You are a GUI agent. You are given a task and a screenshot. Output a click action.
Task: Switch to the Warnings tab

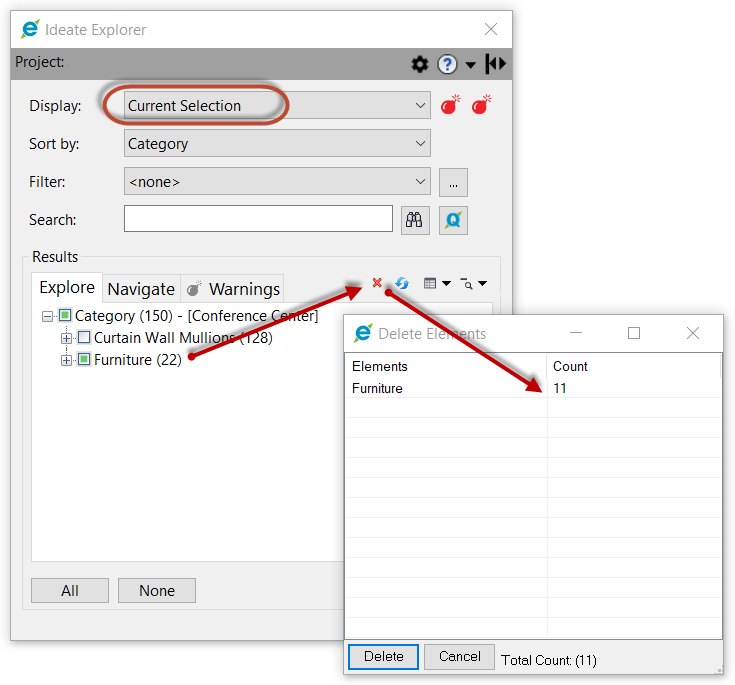pos(233,289)
